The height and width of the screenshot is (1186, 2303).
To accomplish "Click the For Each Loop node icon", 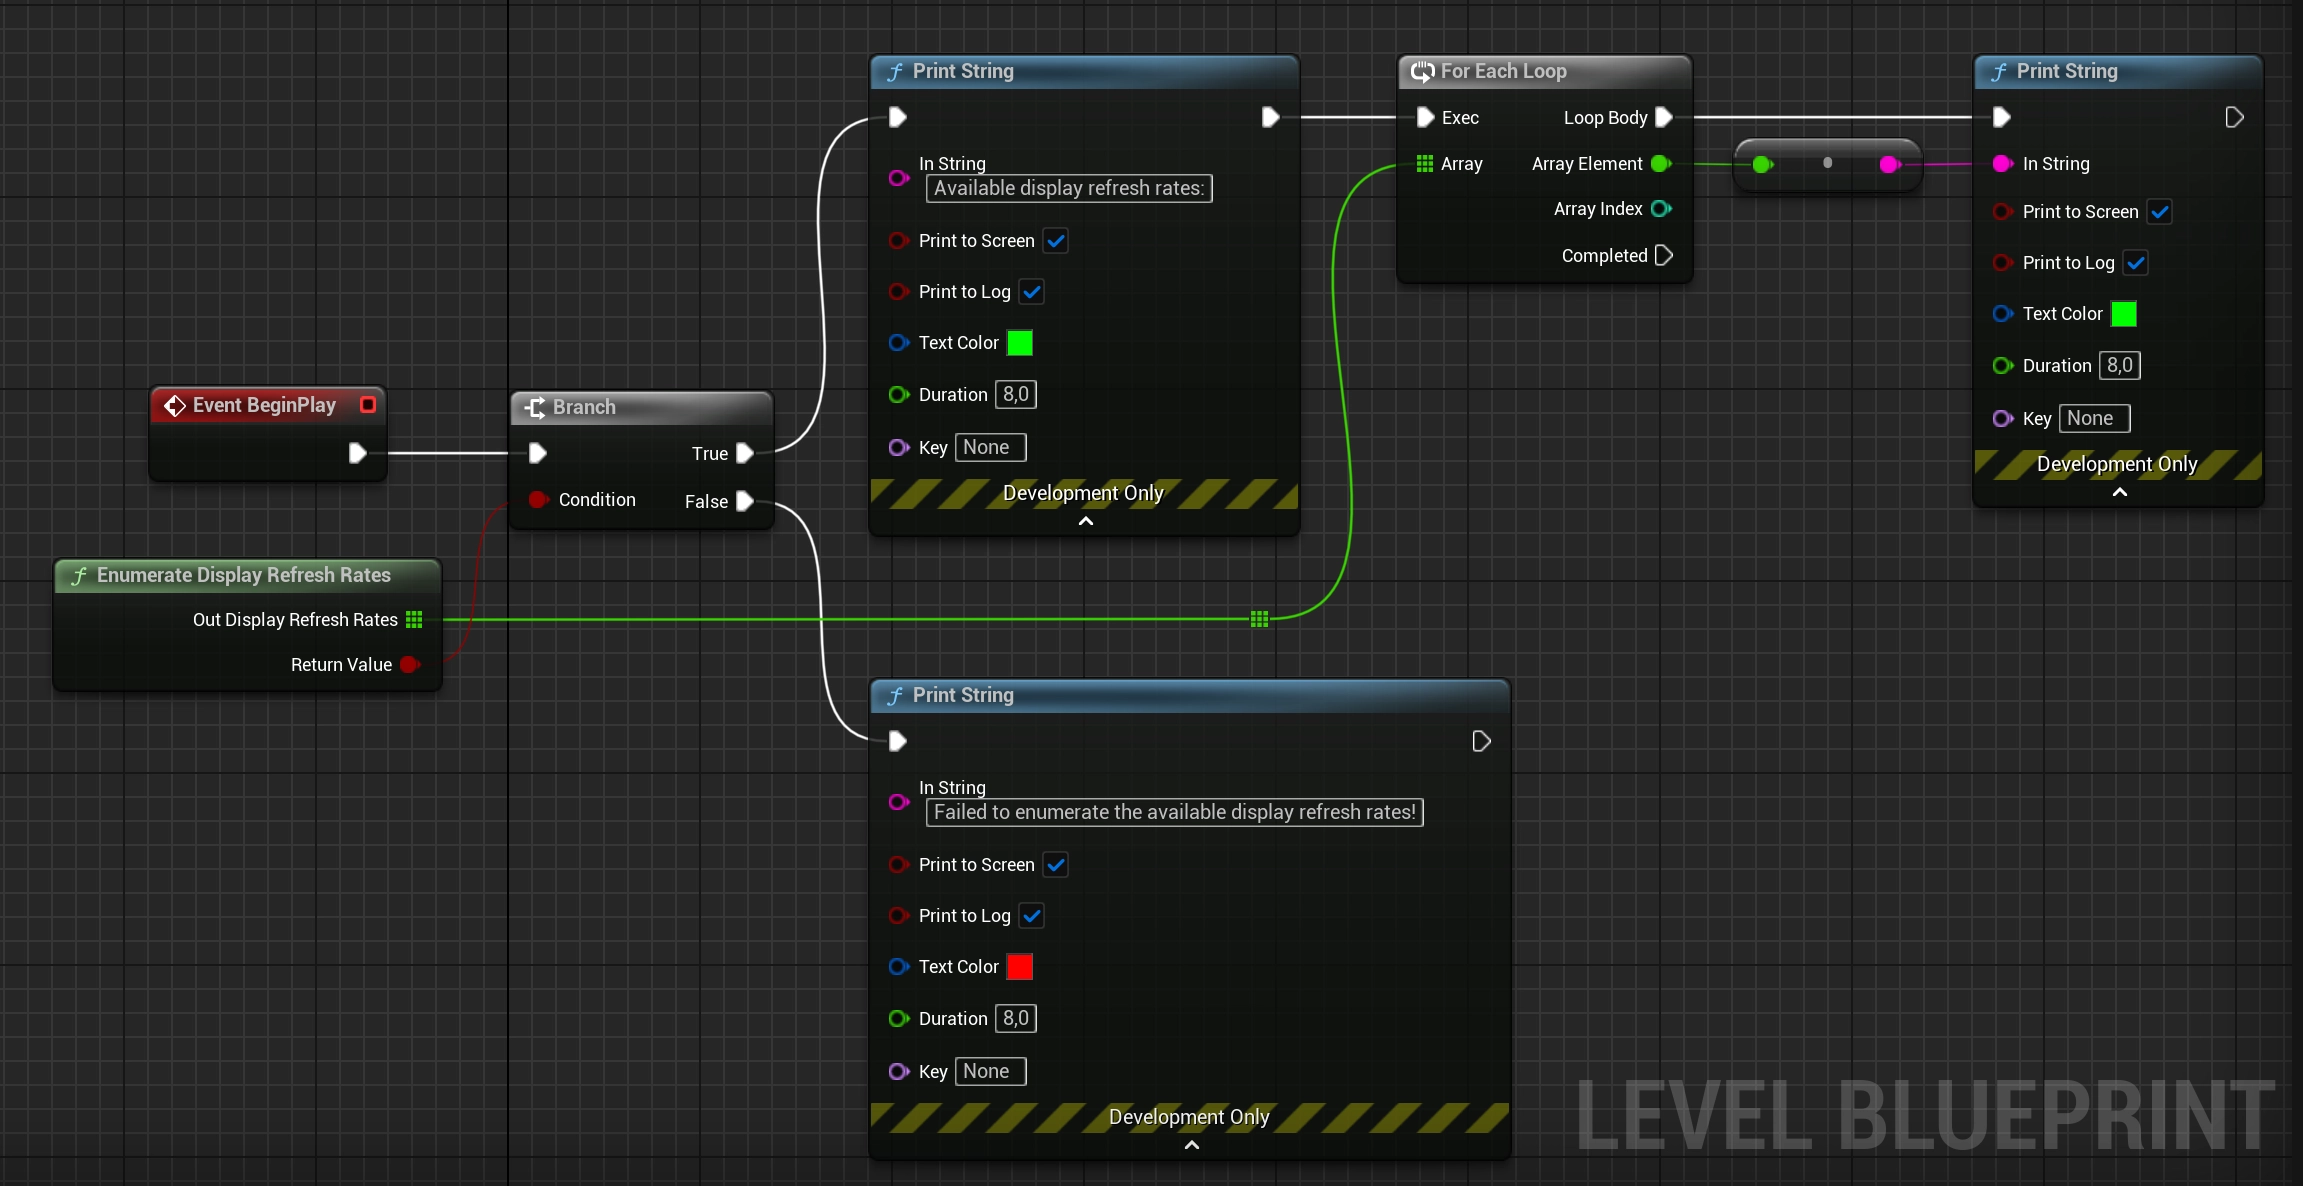I will [1421, 71].
